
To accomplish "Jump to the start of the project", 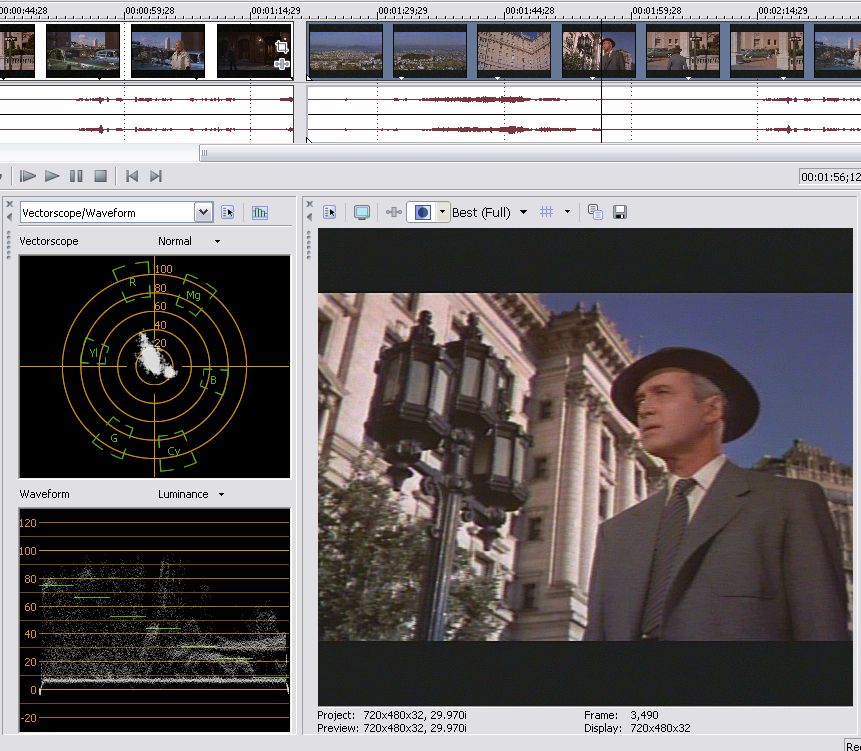I will pyautogui.click(x=132, y=176).
